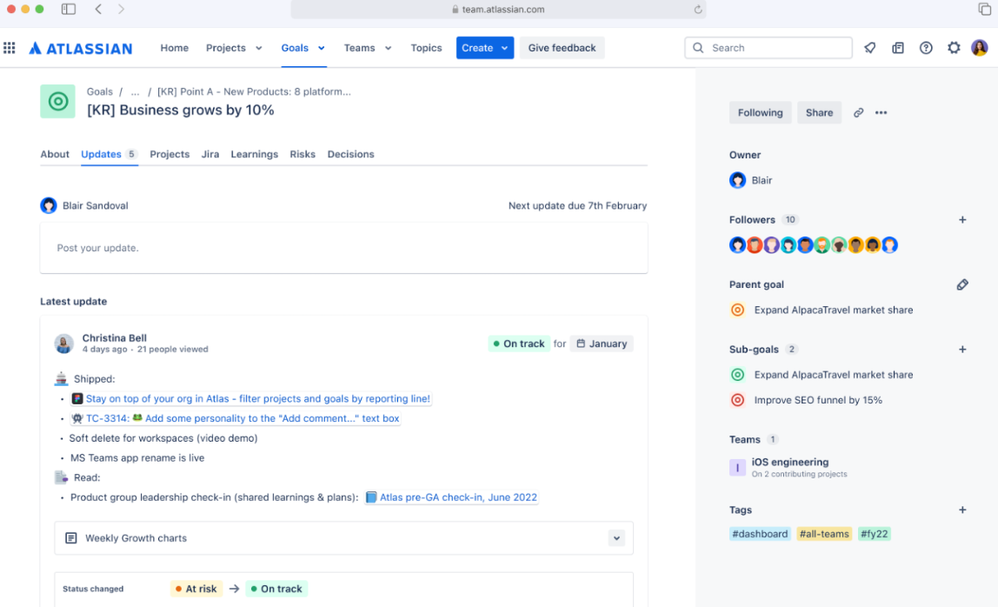
Task: Open the Switch apps icon near search
Action: click(x=897, y=47)
